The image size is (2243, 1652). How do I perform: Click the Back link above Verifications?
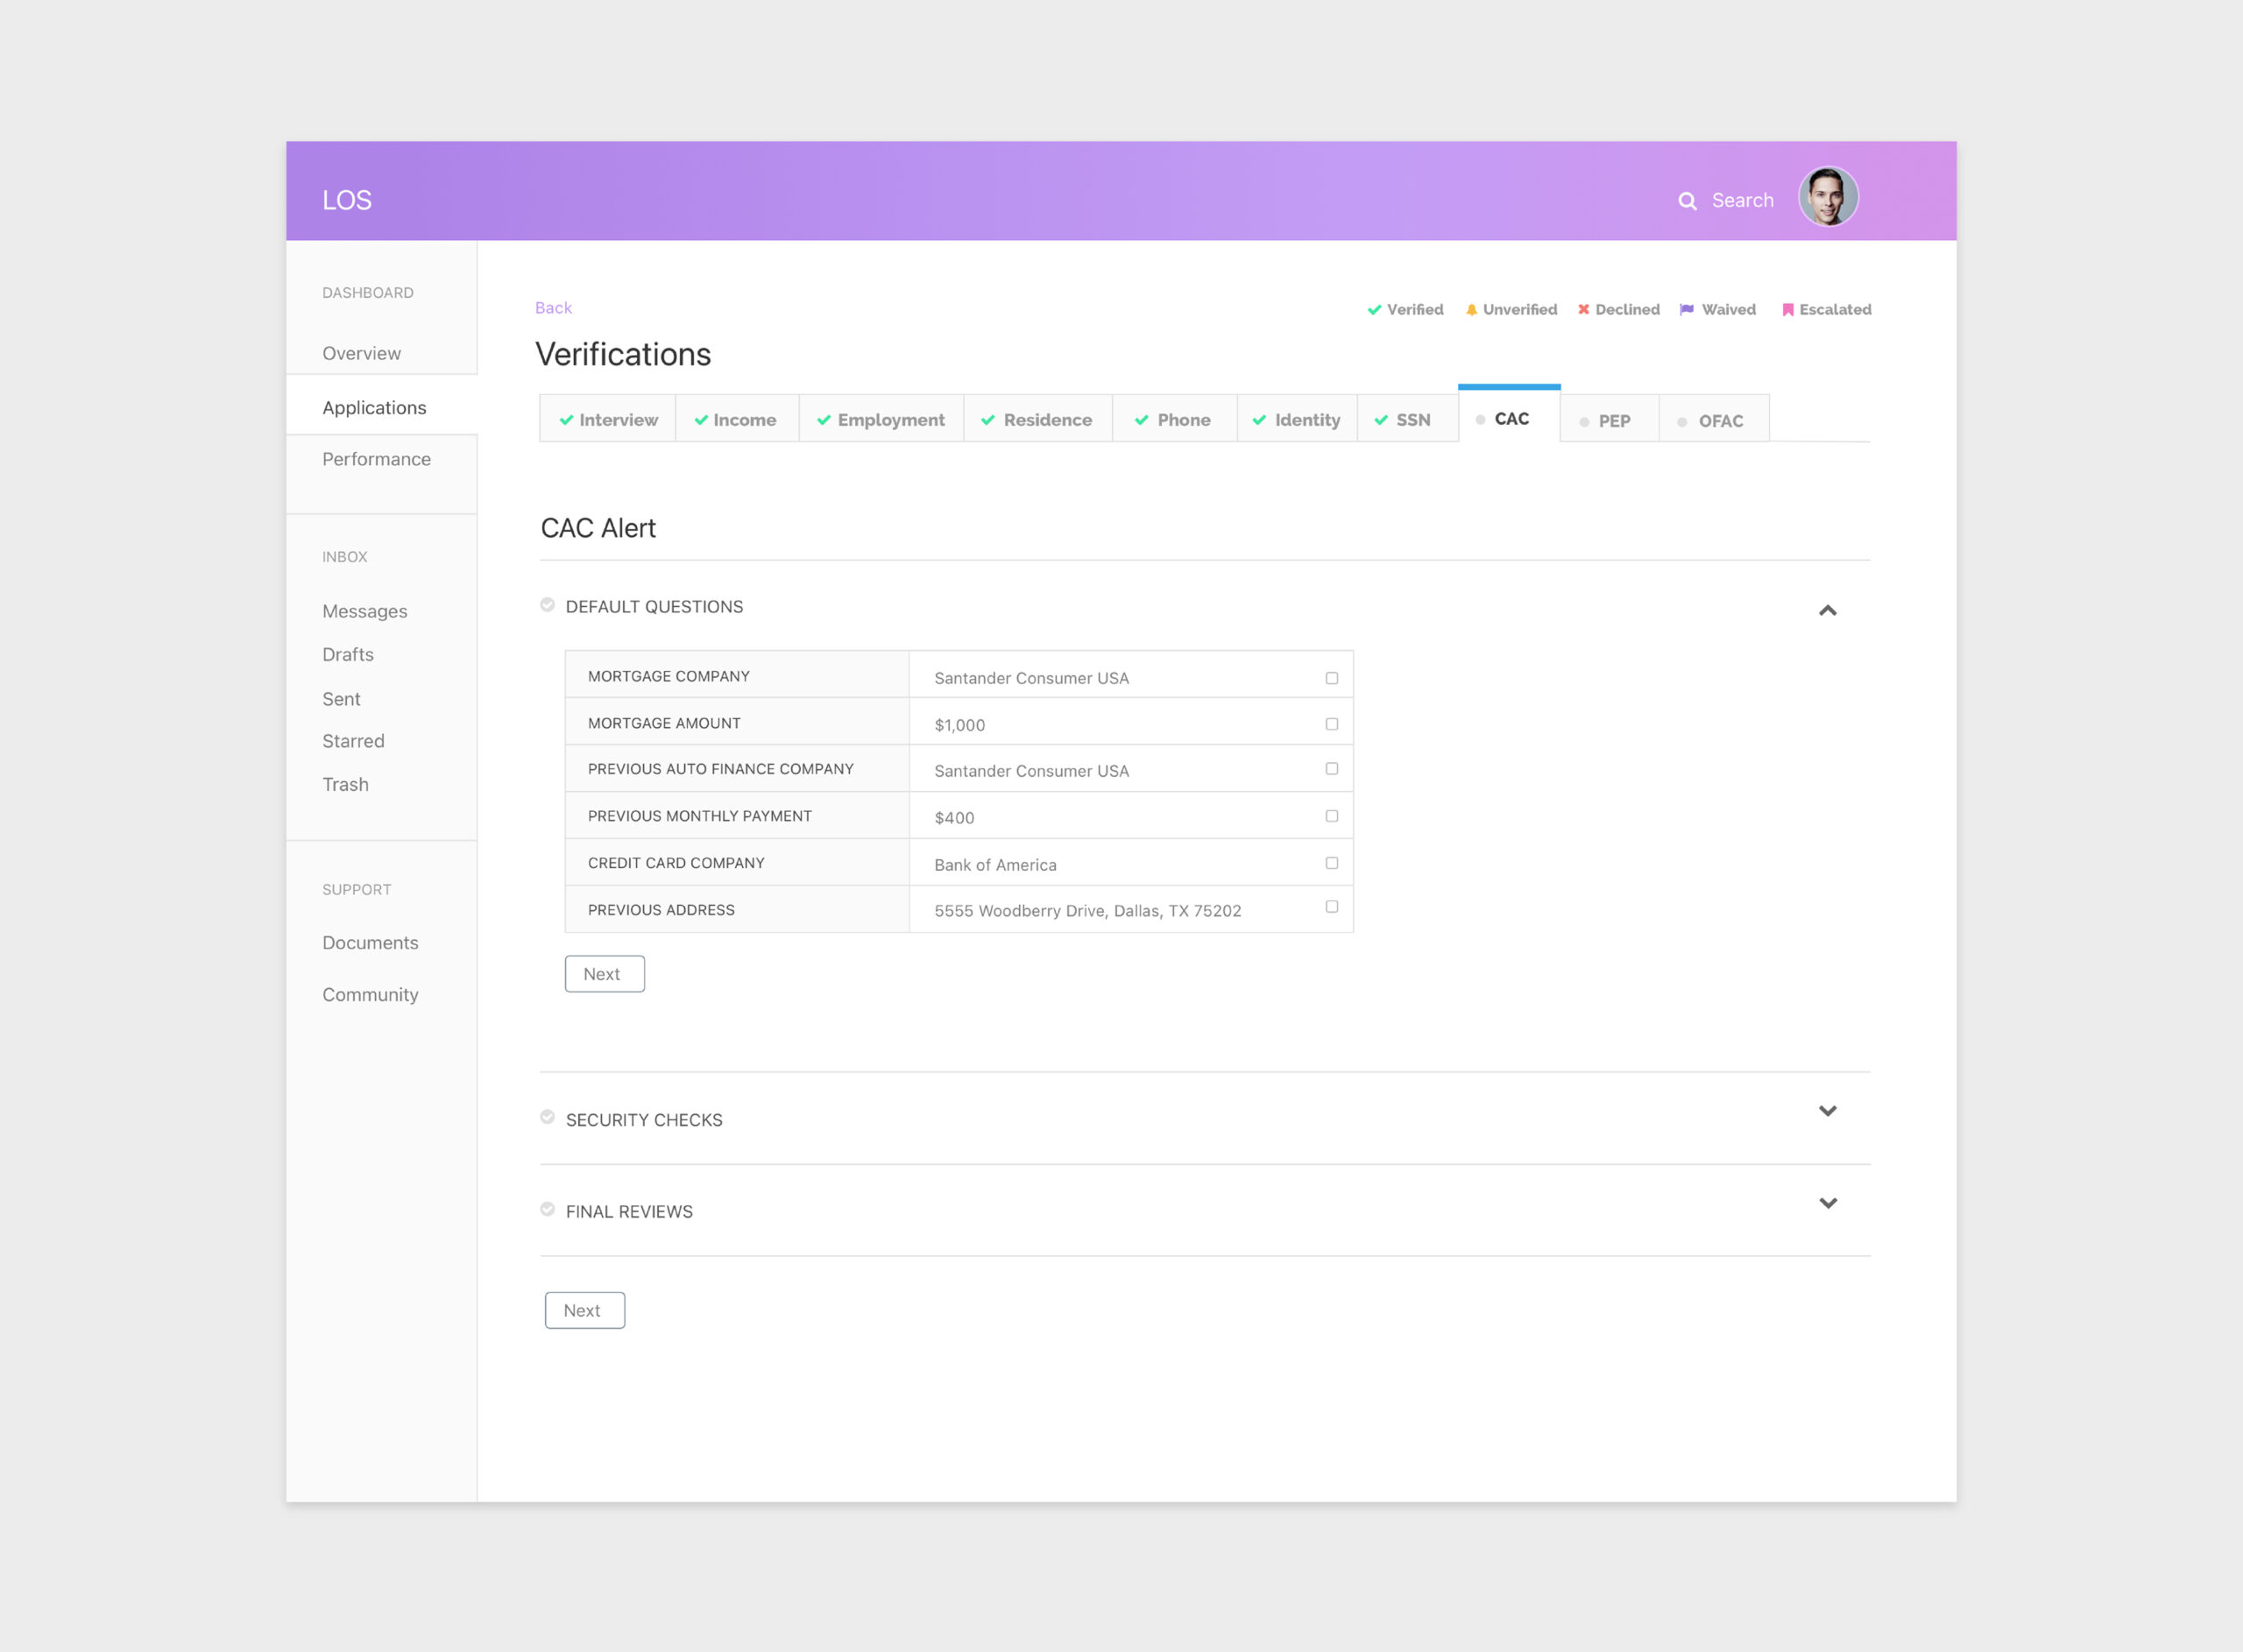coord(553,308)
